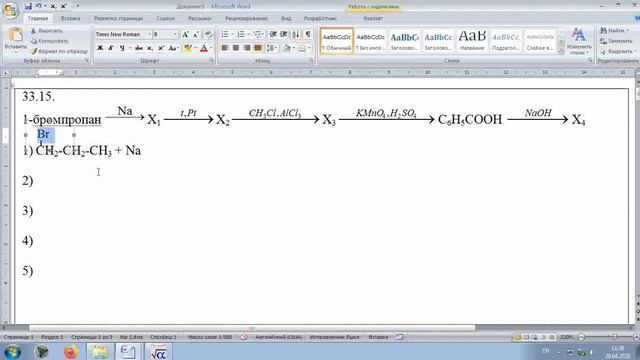Toggle subscript in the Font group
The width and height of the screenshot is (640, 360).
pyautogui.click(x=150, y=48)
